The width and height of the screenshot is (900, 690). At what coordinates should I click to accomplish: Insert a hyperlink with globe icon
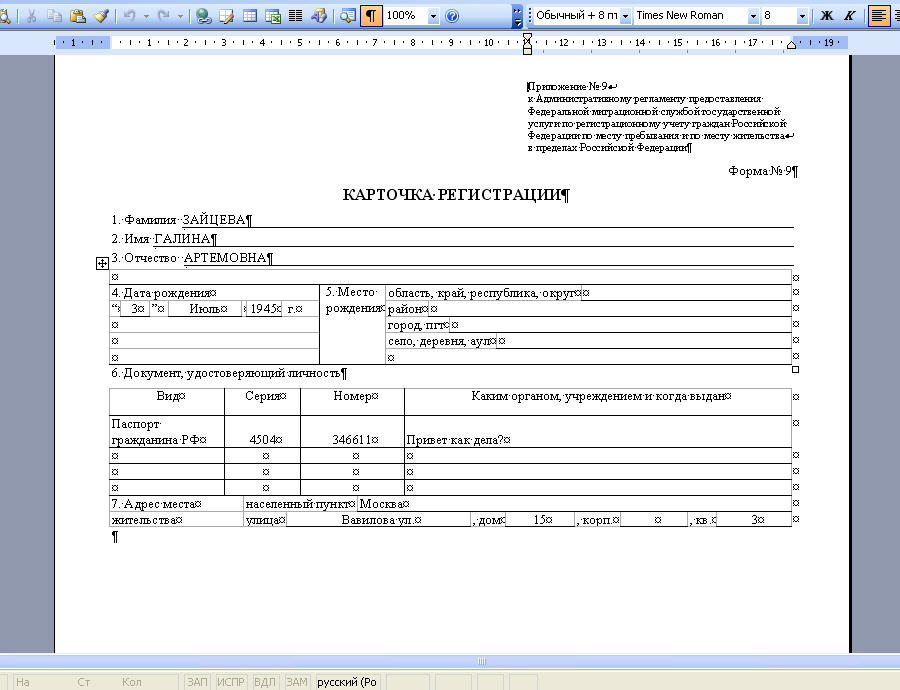203,15
